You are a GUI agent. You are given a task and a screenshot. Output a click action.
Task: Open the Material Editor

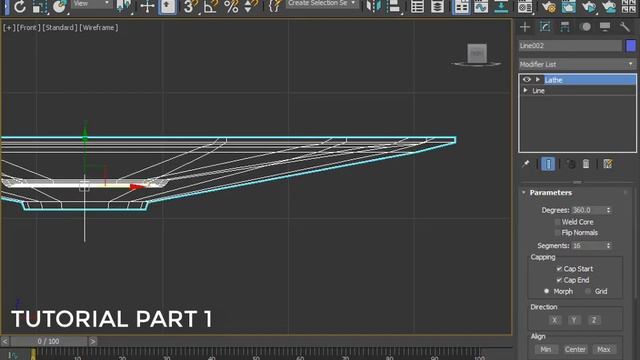[525, 7]
